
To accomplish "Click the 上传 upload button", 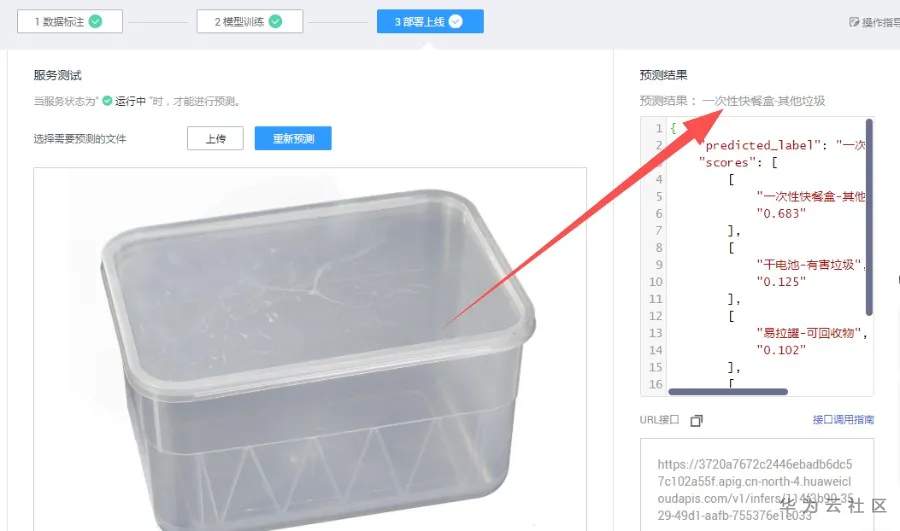I will click(215, 138).
